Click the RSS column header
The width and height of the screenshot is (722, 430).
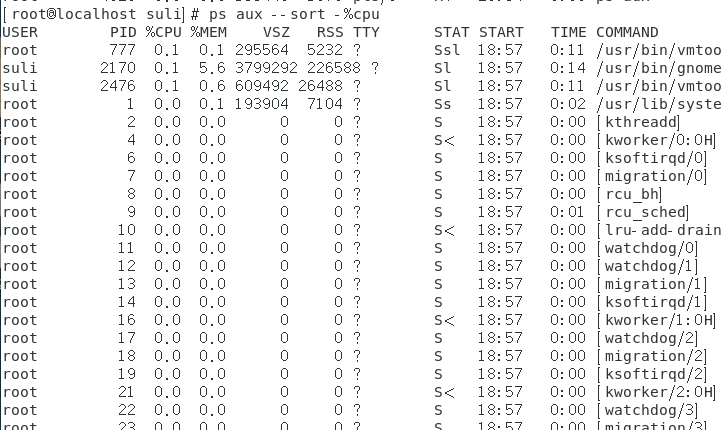point(330,32)
